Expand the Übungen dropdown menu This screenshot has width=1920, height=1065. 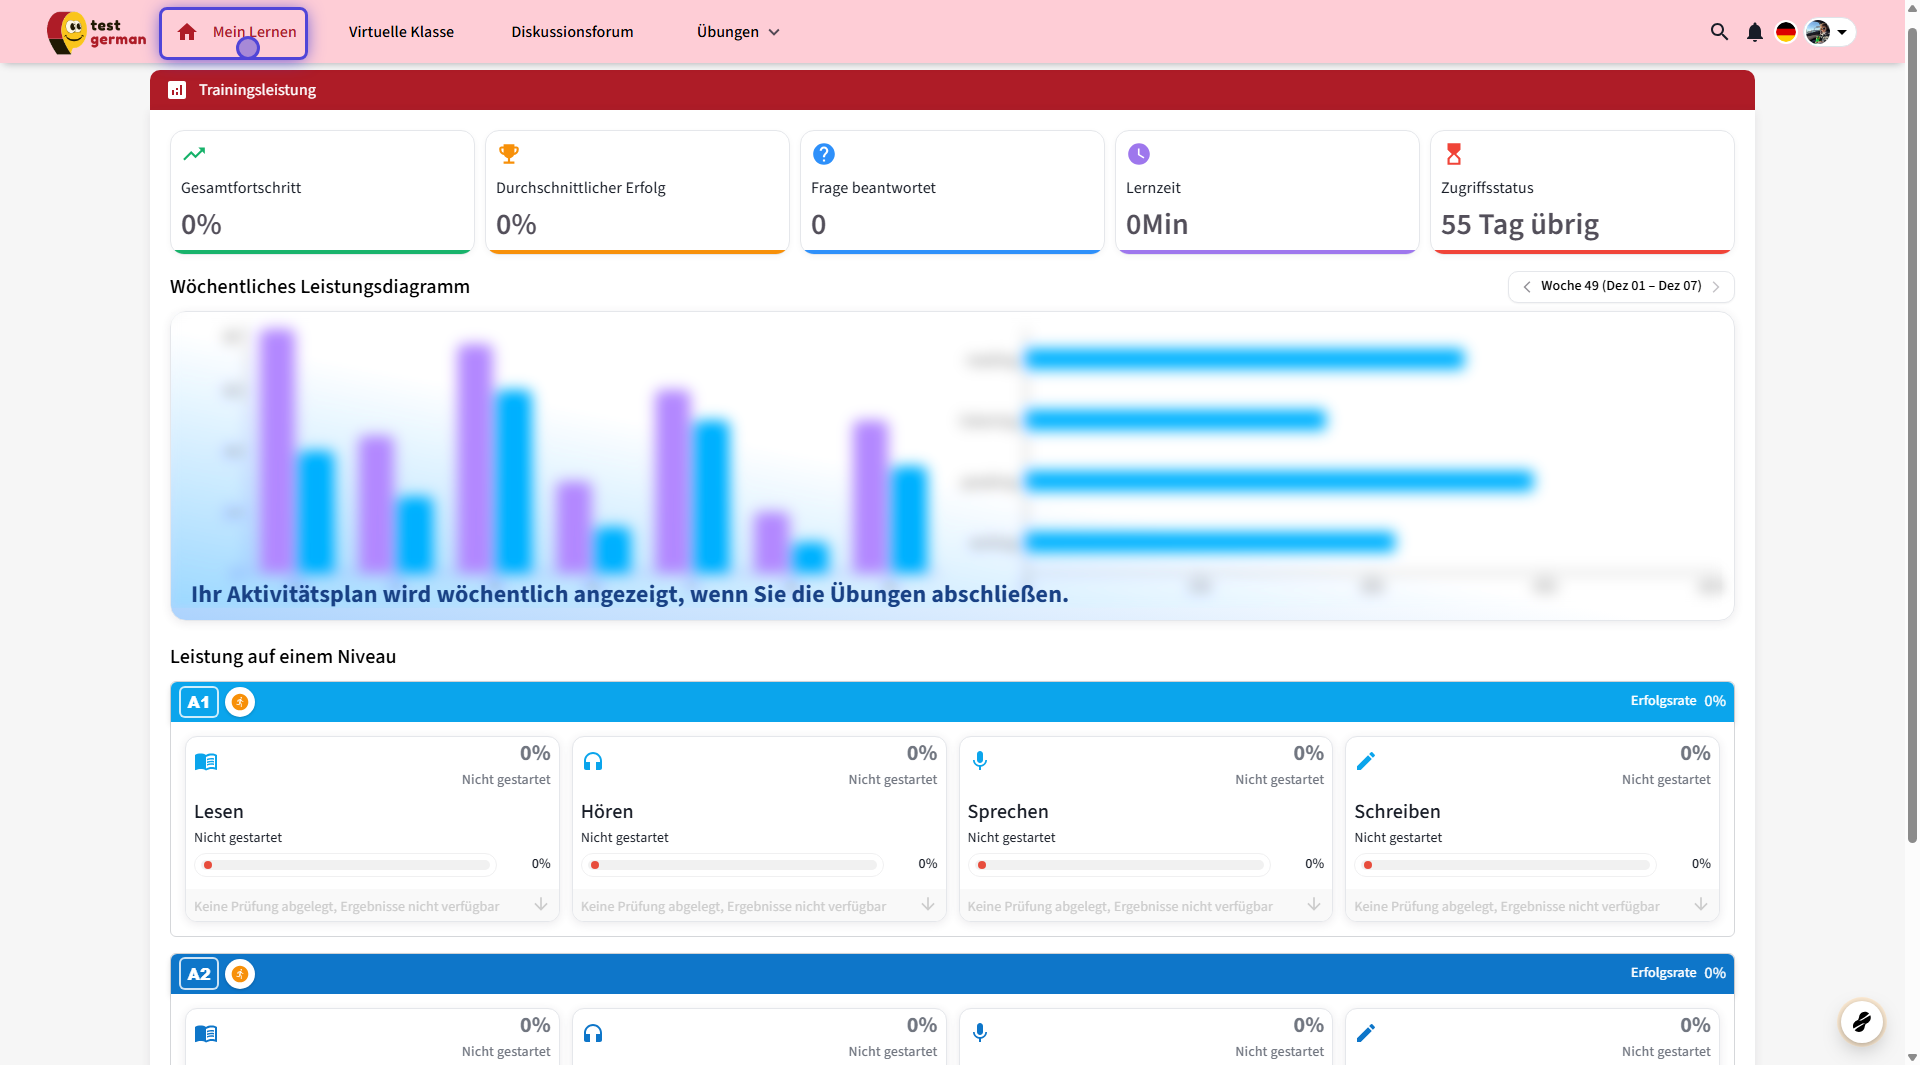[738, 32]
